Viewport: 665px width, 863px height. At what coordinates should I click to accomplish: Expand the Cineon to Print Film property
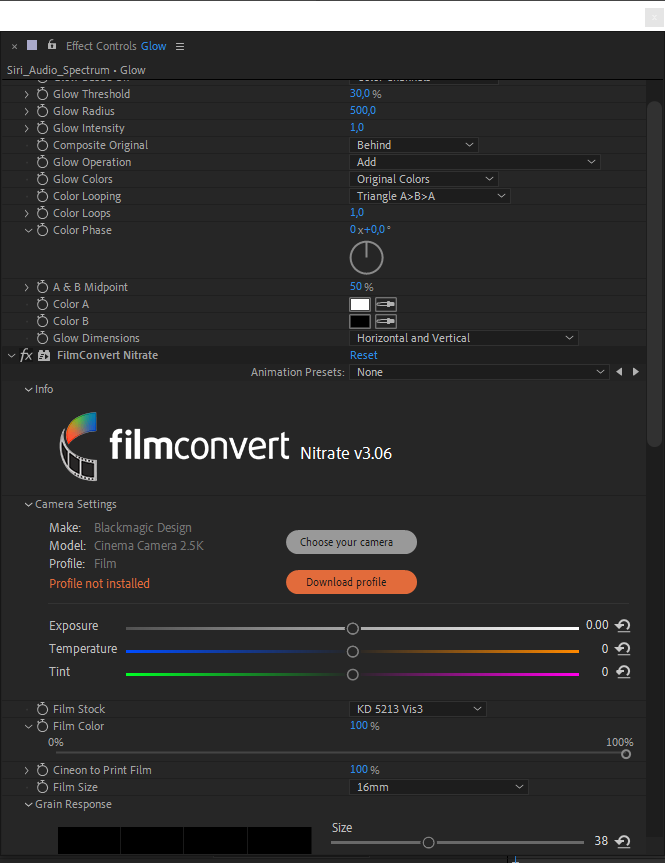pos(26,771)
